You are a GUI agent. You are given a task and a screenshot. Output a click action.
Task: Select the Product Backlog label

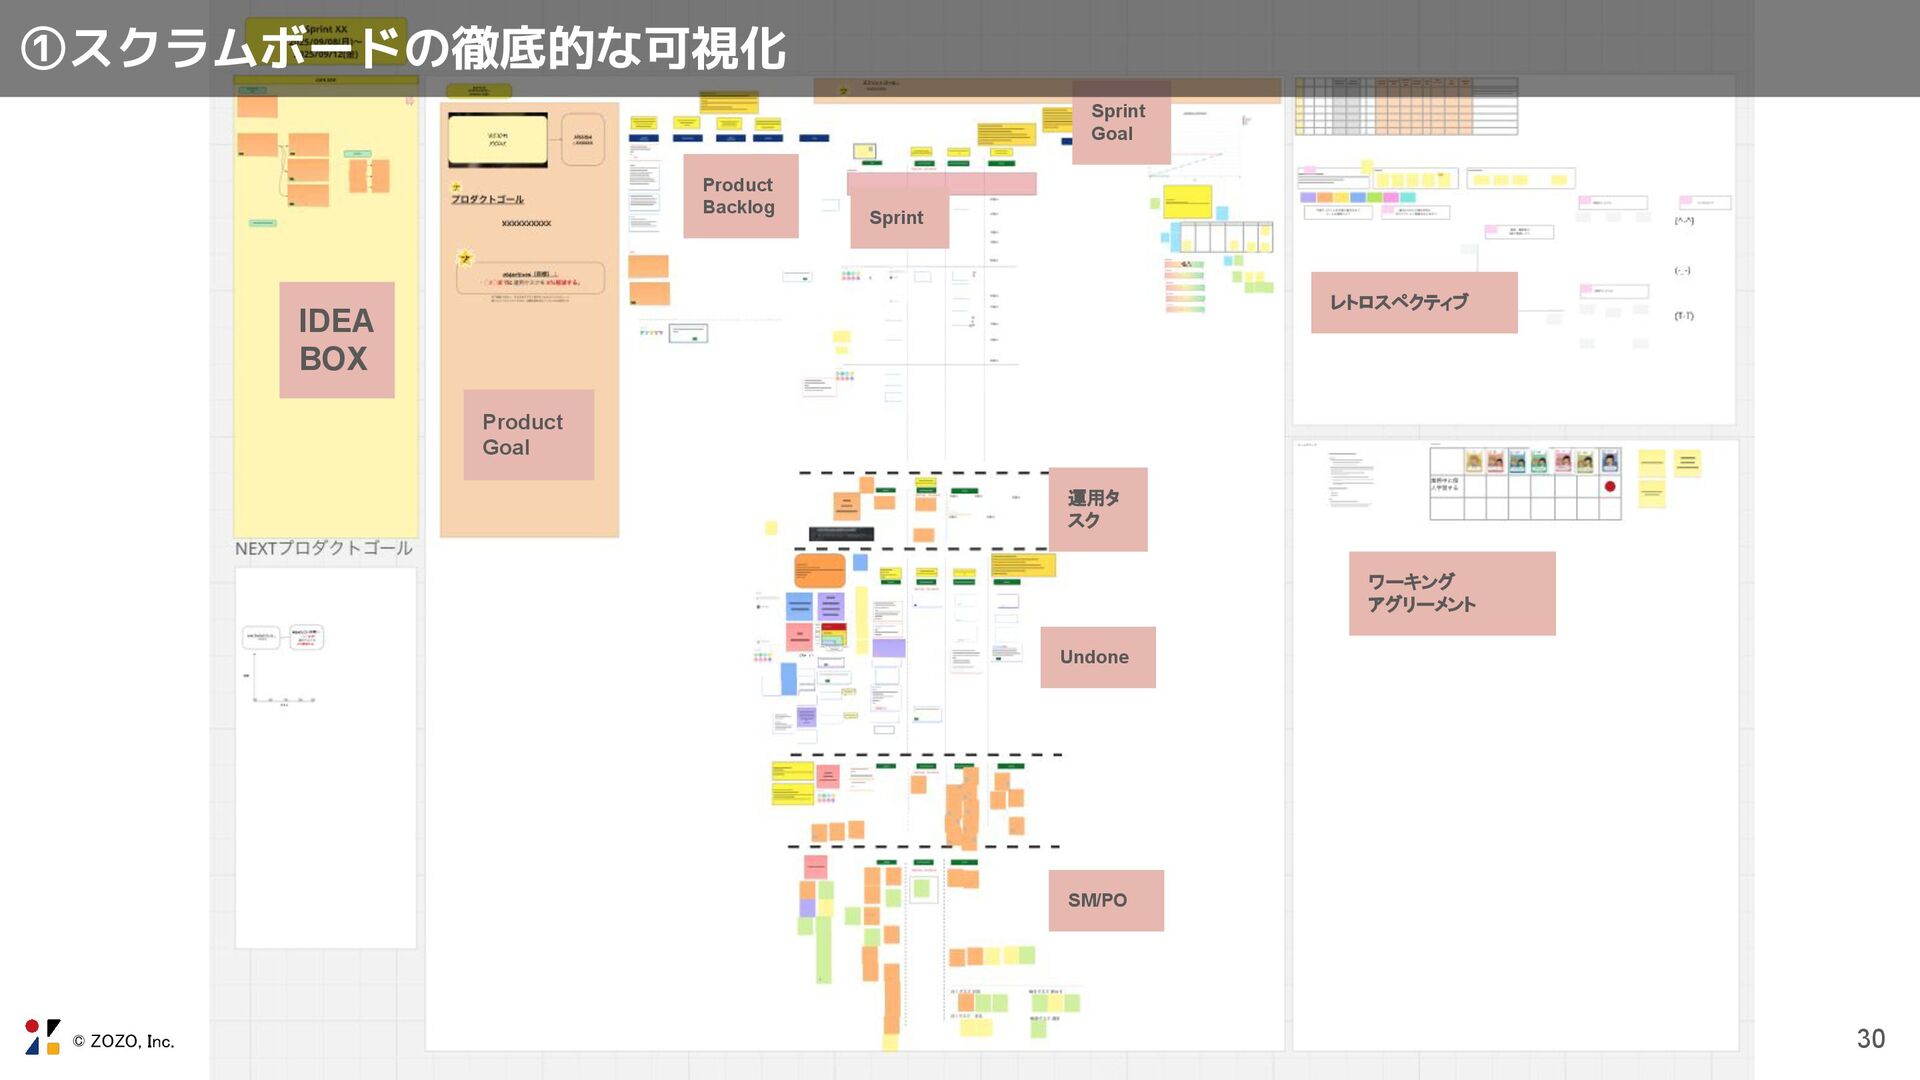coord(740,196)
